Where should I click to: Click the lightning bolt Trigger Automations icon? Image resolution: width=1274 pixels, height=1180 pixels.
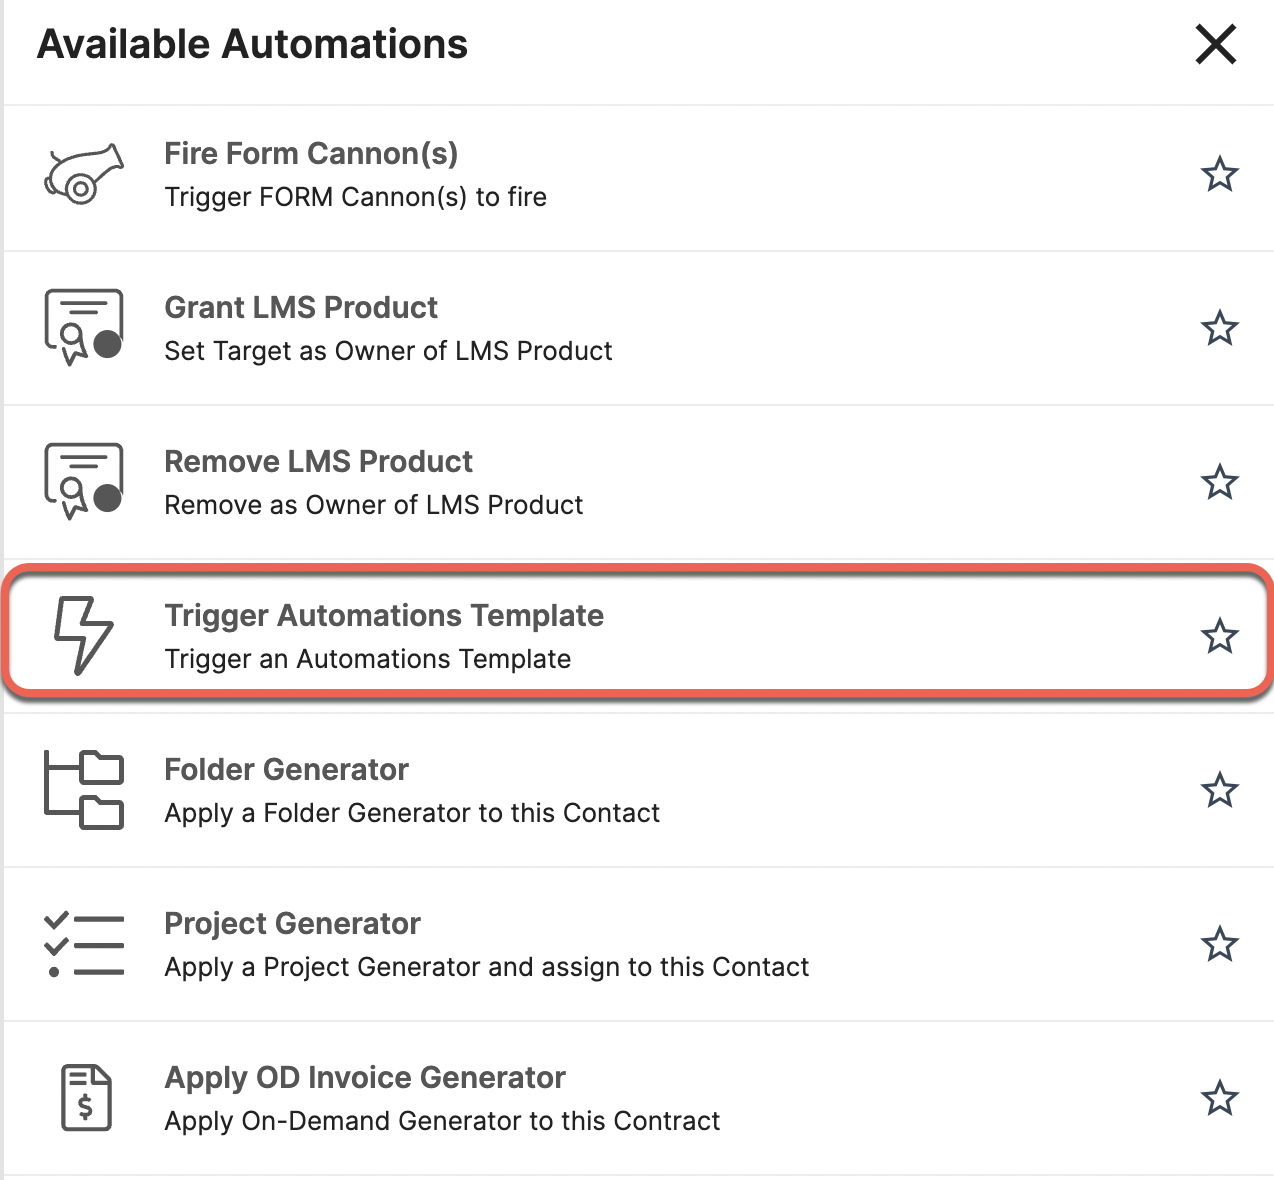click(x=83, y=636)
